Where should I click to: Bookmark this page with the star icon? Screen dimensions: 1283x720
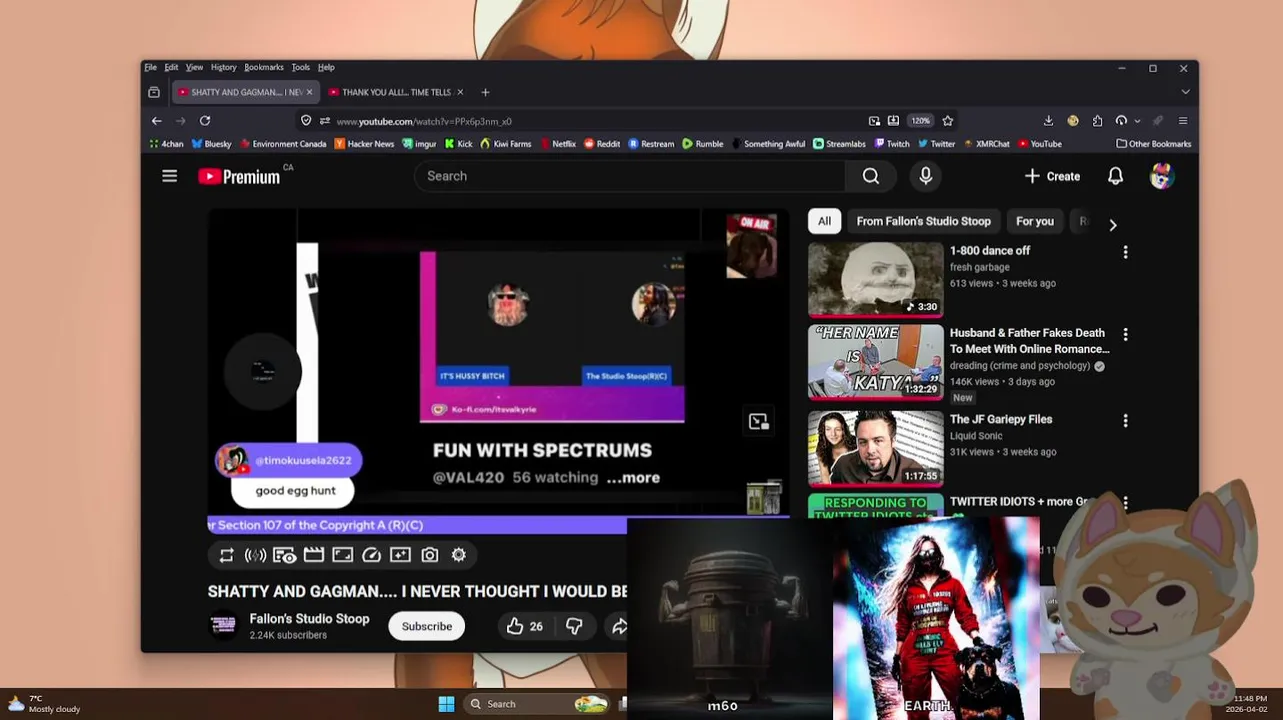(947, 121)
